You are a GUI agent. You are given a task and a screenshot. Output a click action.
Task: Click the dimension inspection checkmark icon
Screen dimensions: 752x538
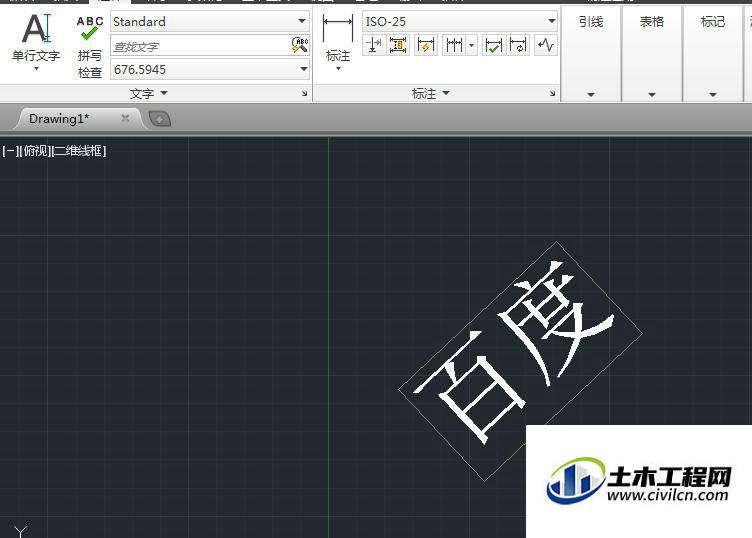(494, 46)
